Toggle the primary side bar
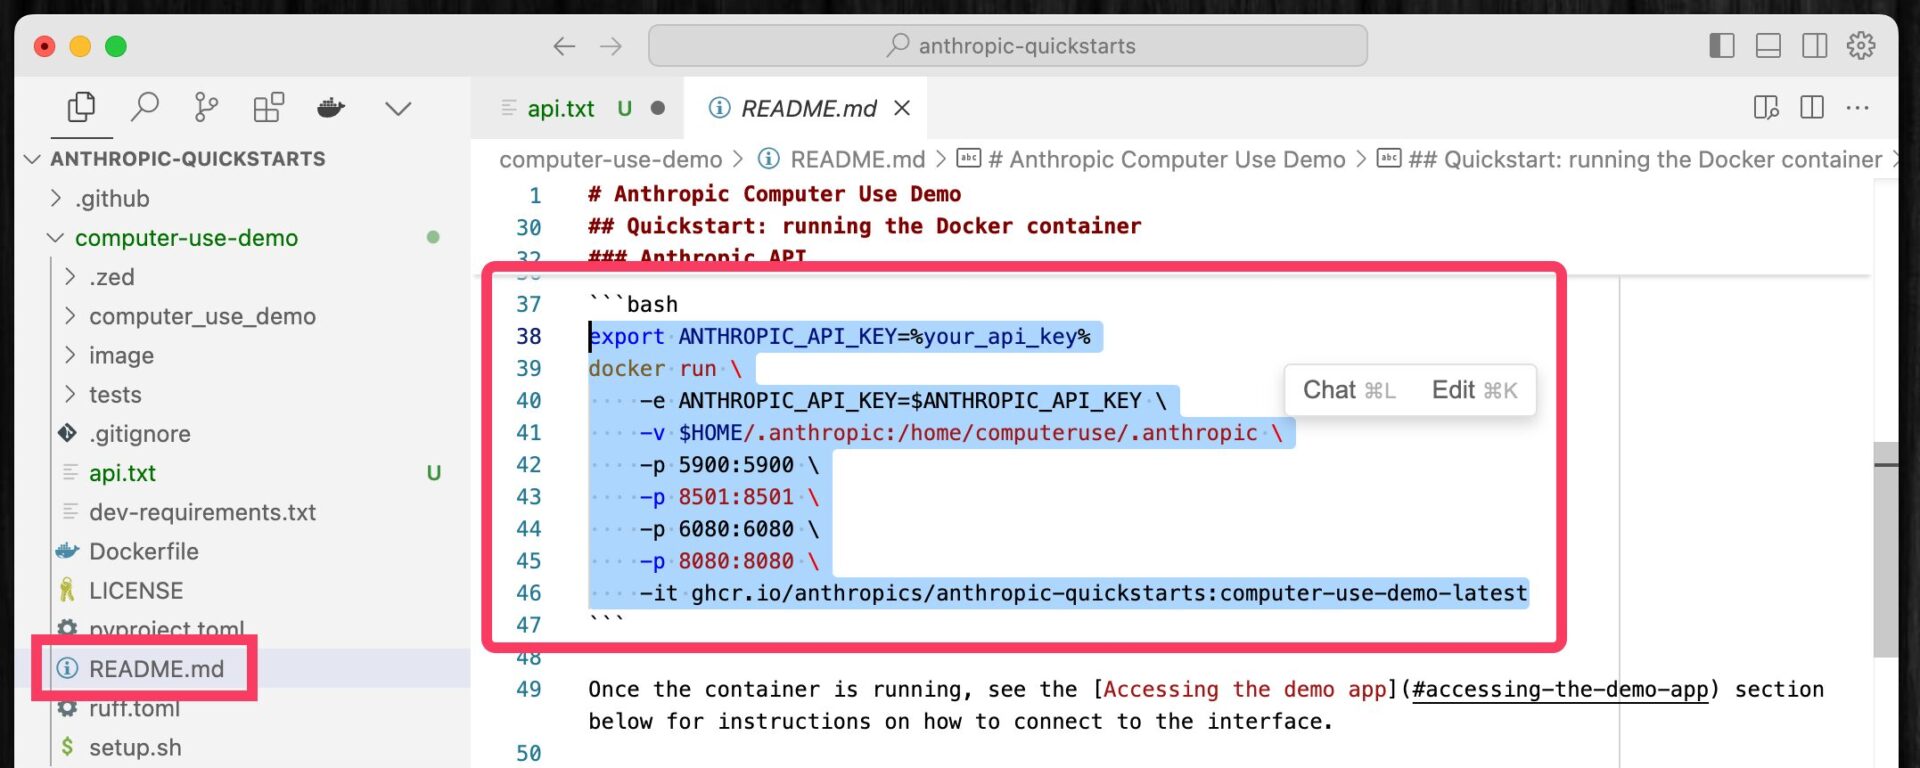This screenshot has width=1920, height=768. (1722, 46)
